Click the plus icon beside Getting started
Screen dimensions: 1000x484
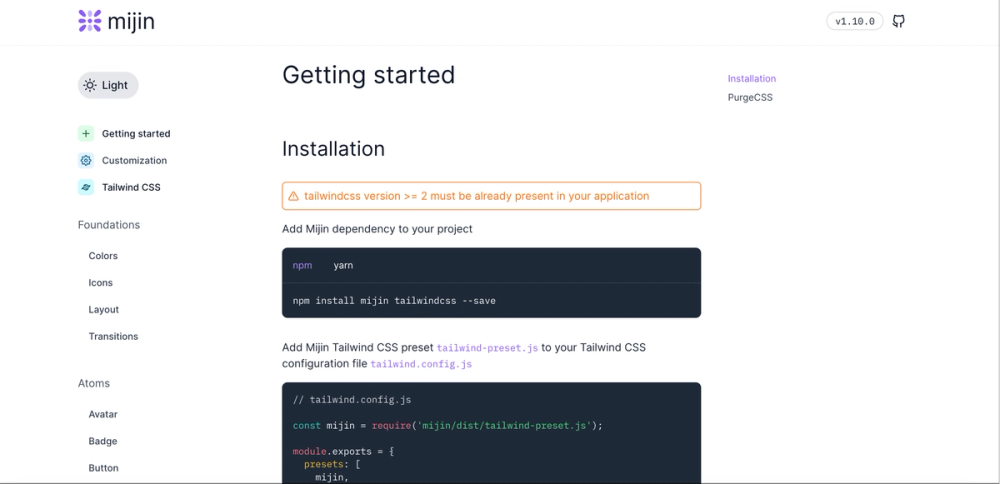coord(86,134)
